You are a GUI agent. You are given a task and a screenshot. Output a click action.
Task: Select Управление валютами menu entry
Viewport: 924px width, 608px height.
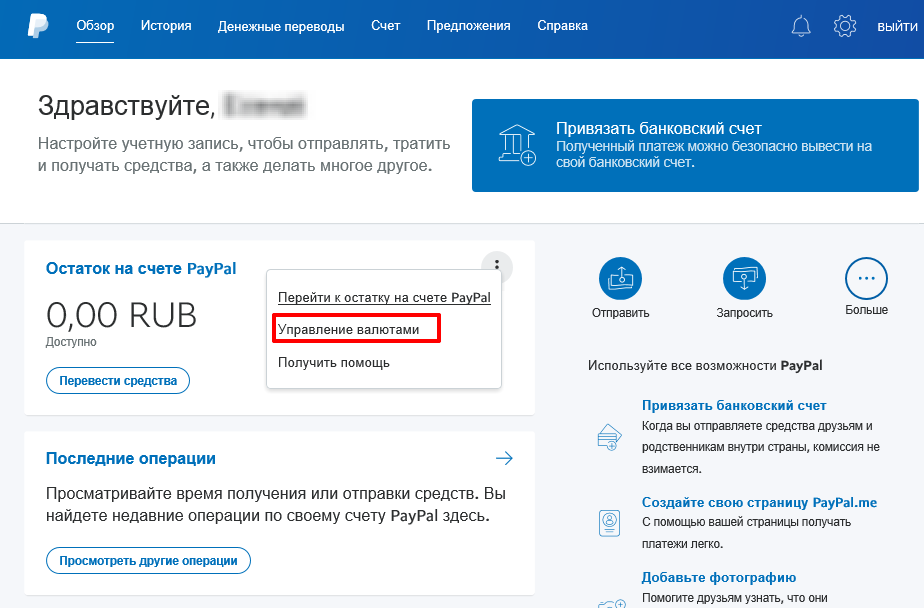[x=348, y=329]
